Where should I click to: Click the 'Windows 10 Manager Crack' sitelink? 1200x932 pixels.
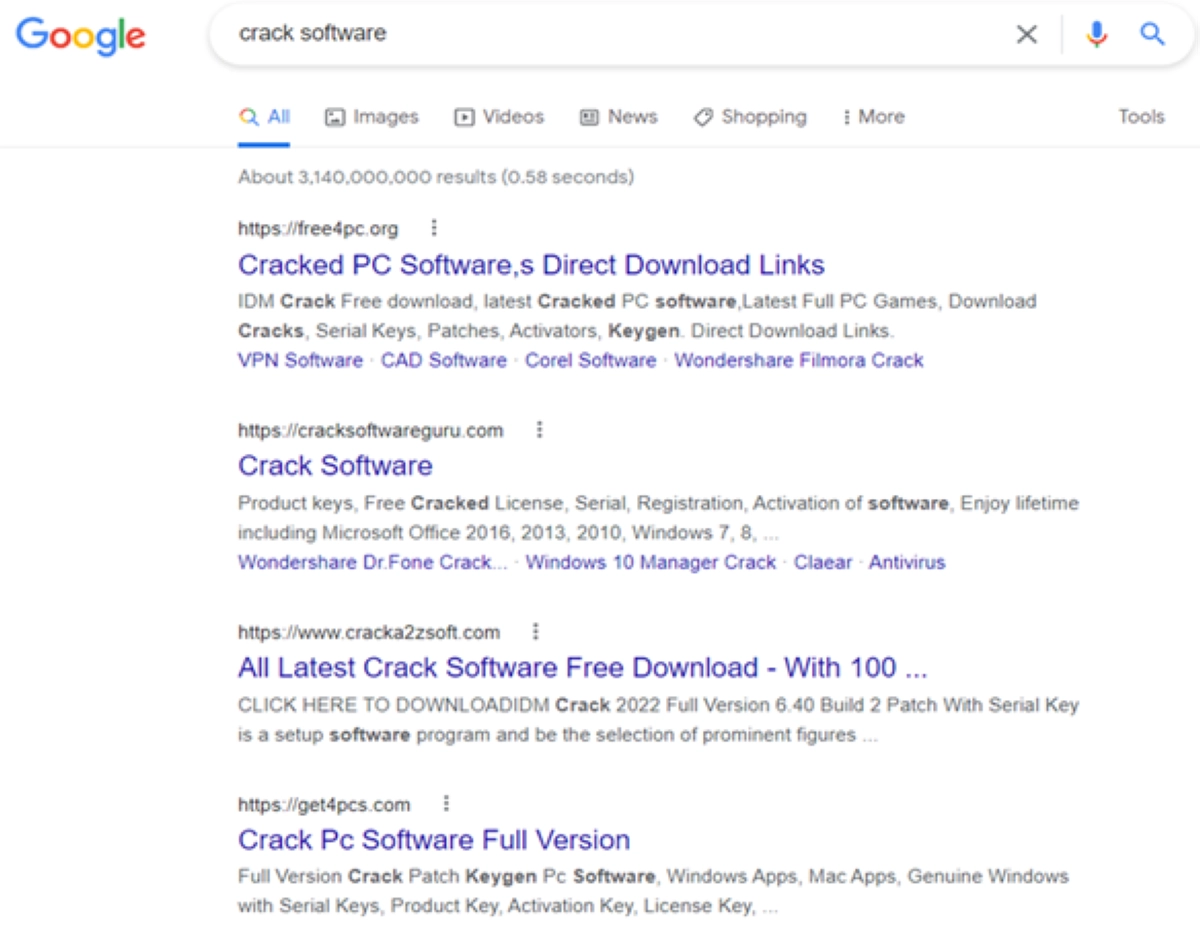click(x=650, y=562)
